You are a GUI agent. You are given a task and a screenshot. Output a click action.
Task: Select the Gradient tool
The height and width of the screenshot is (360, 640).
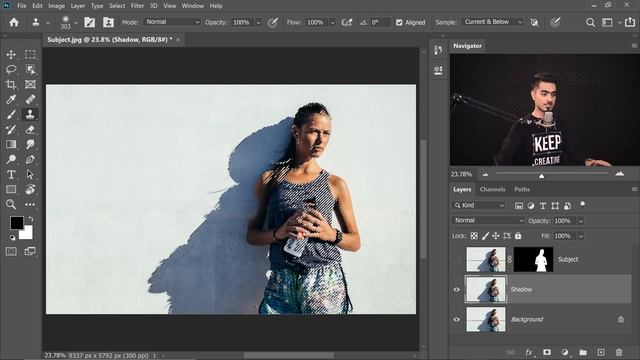11,144
